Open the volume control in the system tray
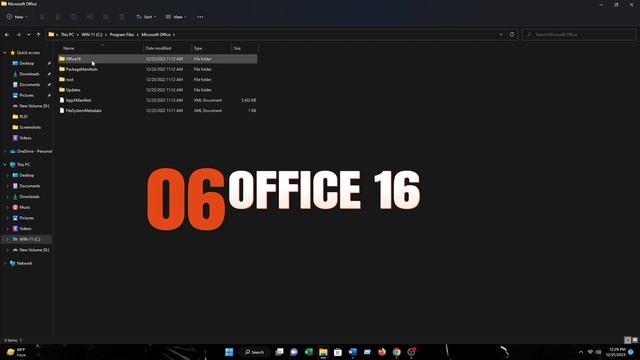The height and width of the screenshot is (360, 640). point(599,352)
